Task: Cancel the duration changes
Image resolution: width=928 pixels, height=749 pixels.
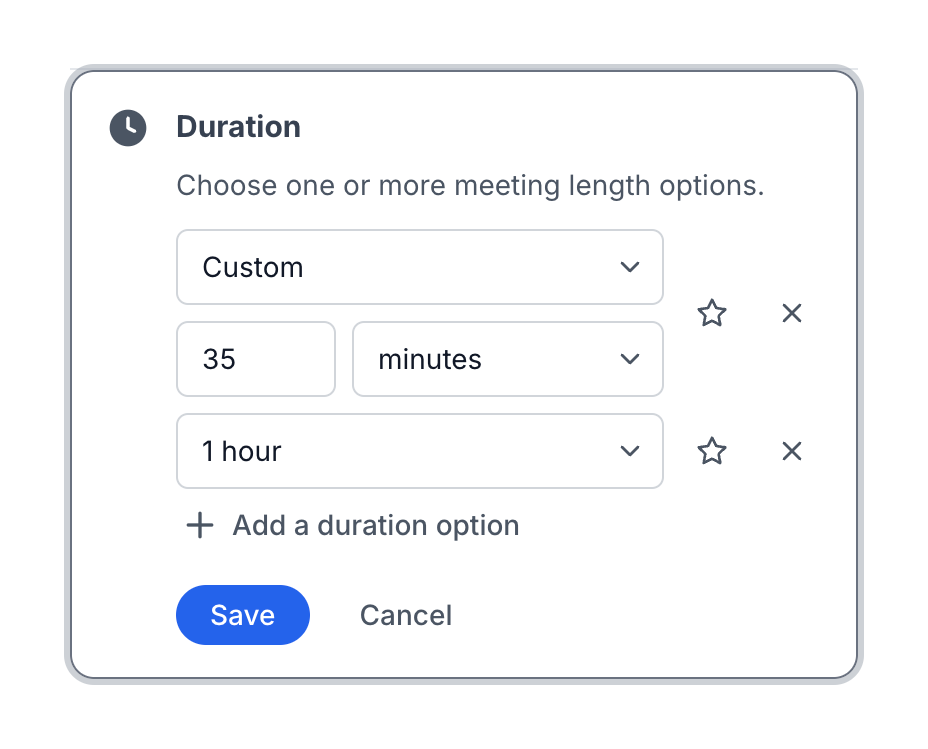Action: click(x=405, y=615)
